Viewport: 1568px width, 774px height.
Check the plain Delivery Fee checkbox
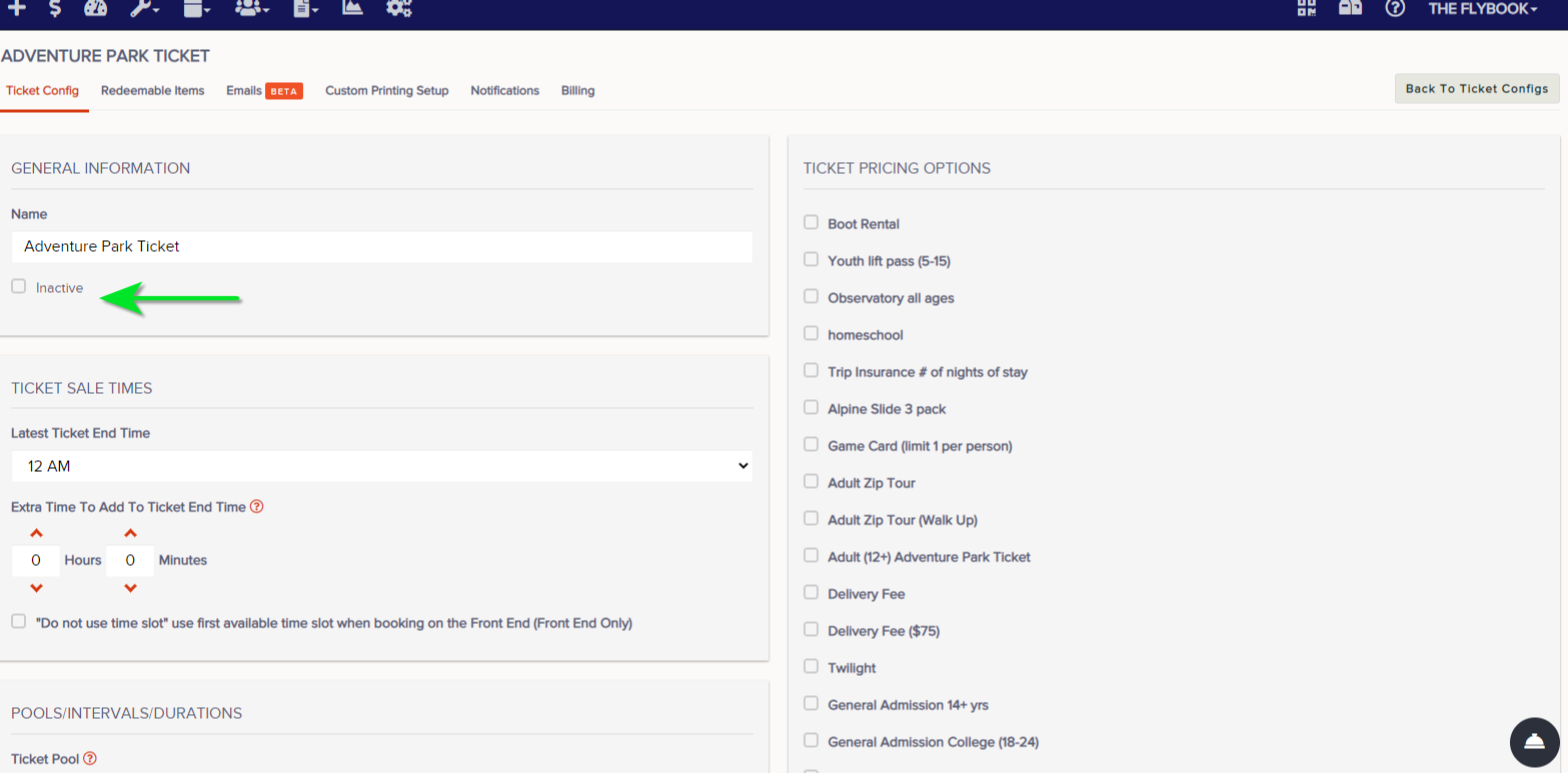(x=811, y=592)
